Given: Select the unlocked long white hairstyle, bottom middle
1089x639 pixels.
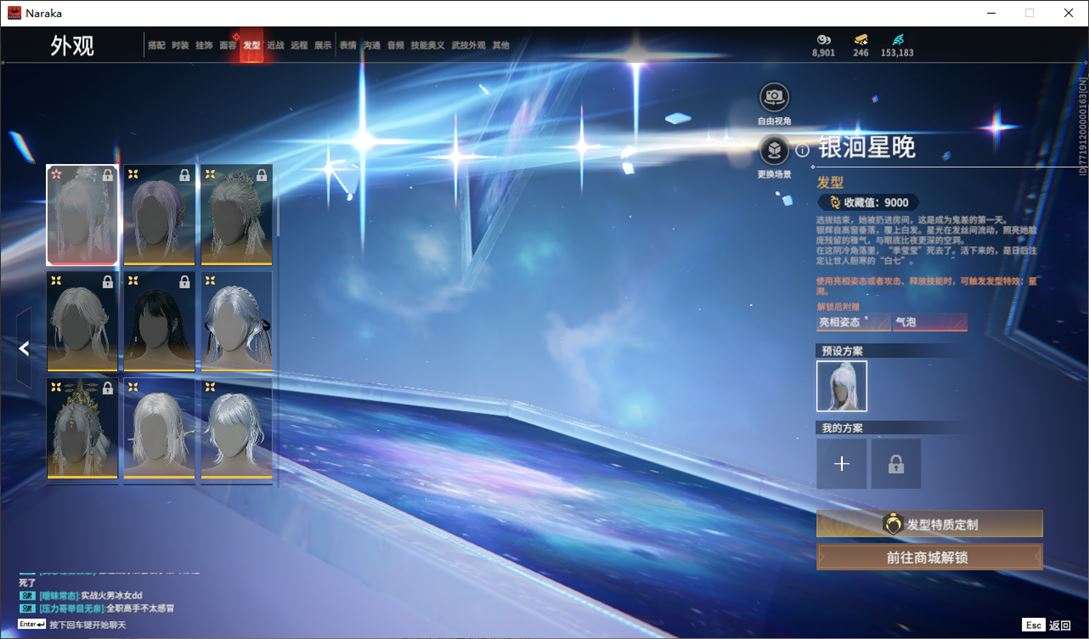Looking at the screenshot, I should click(159, 429).
